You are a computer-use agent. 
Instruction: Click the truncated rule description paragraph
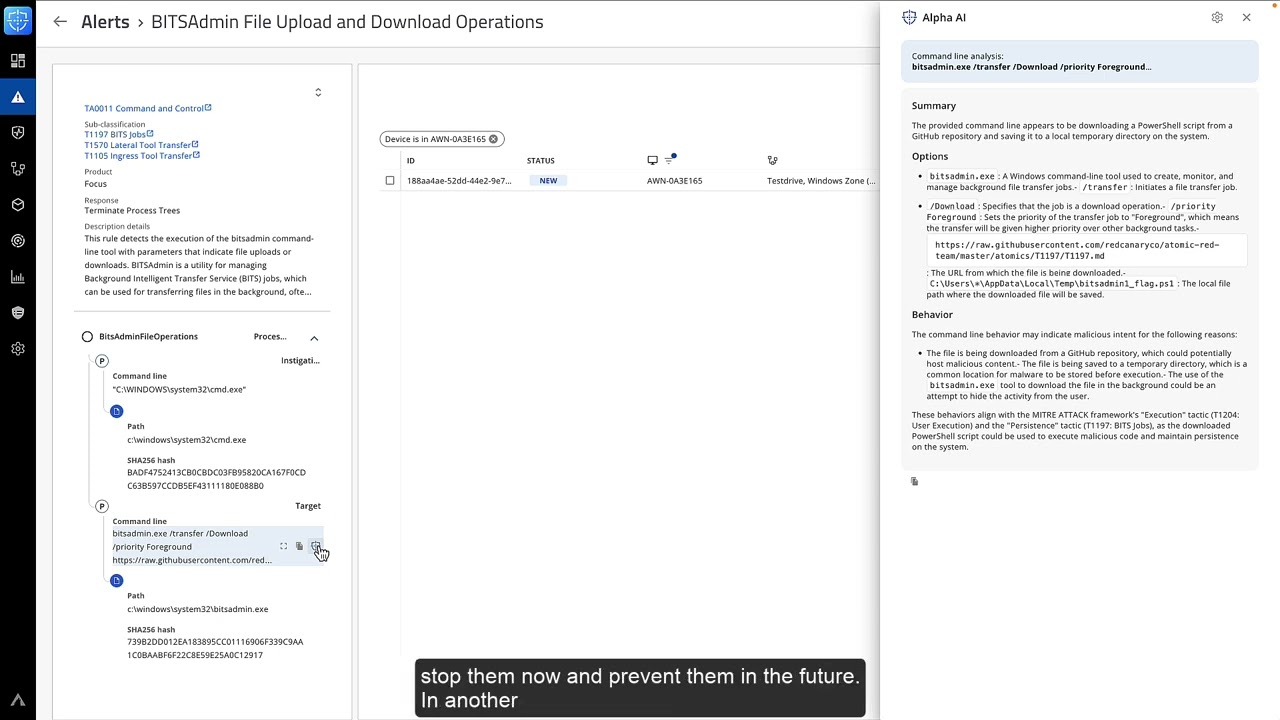199,265
